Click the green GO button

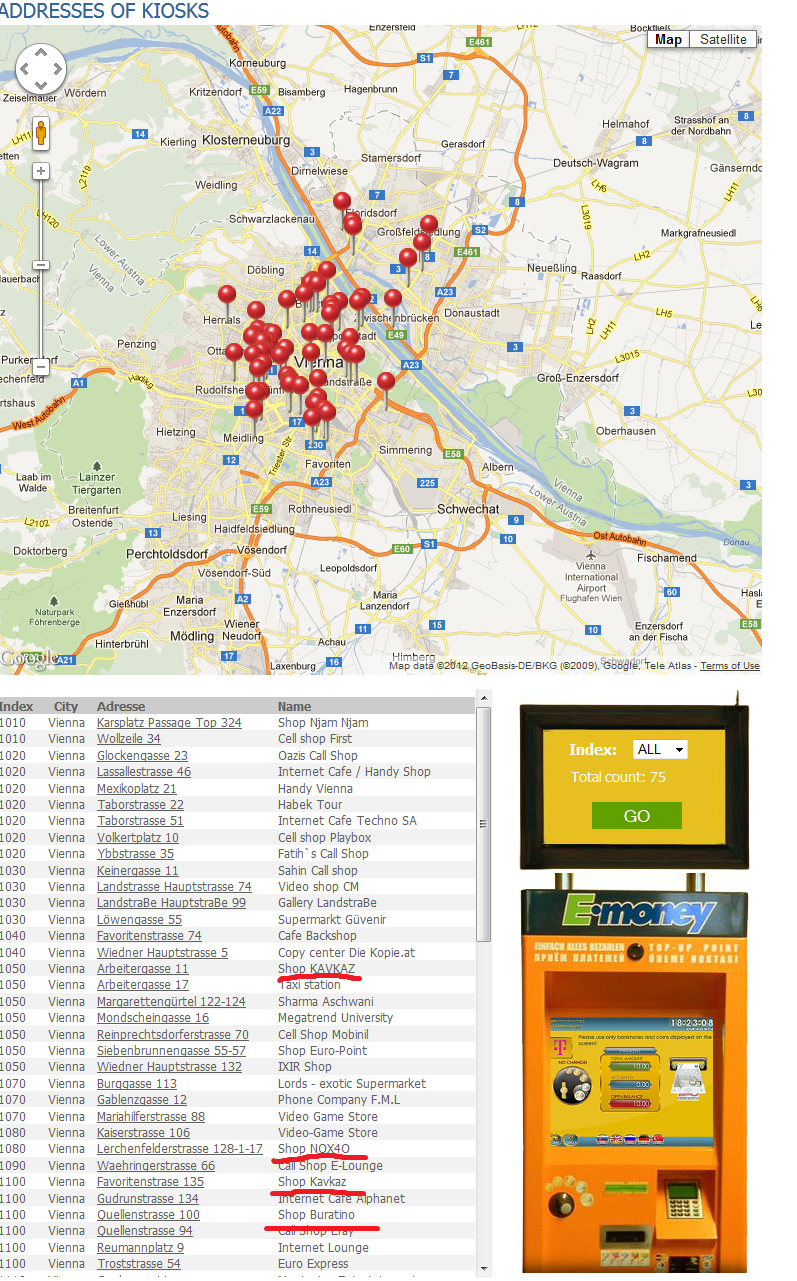637,816
